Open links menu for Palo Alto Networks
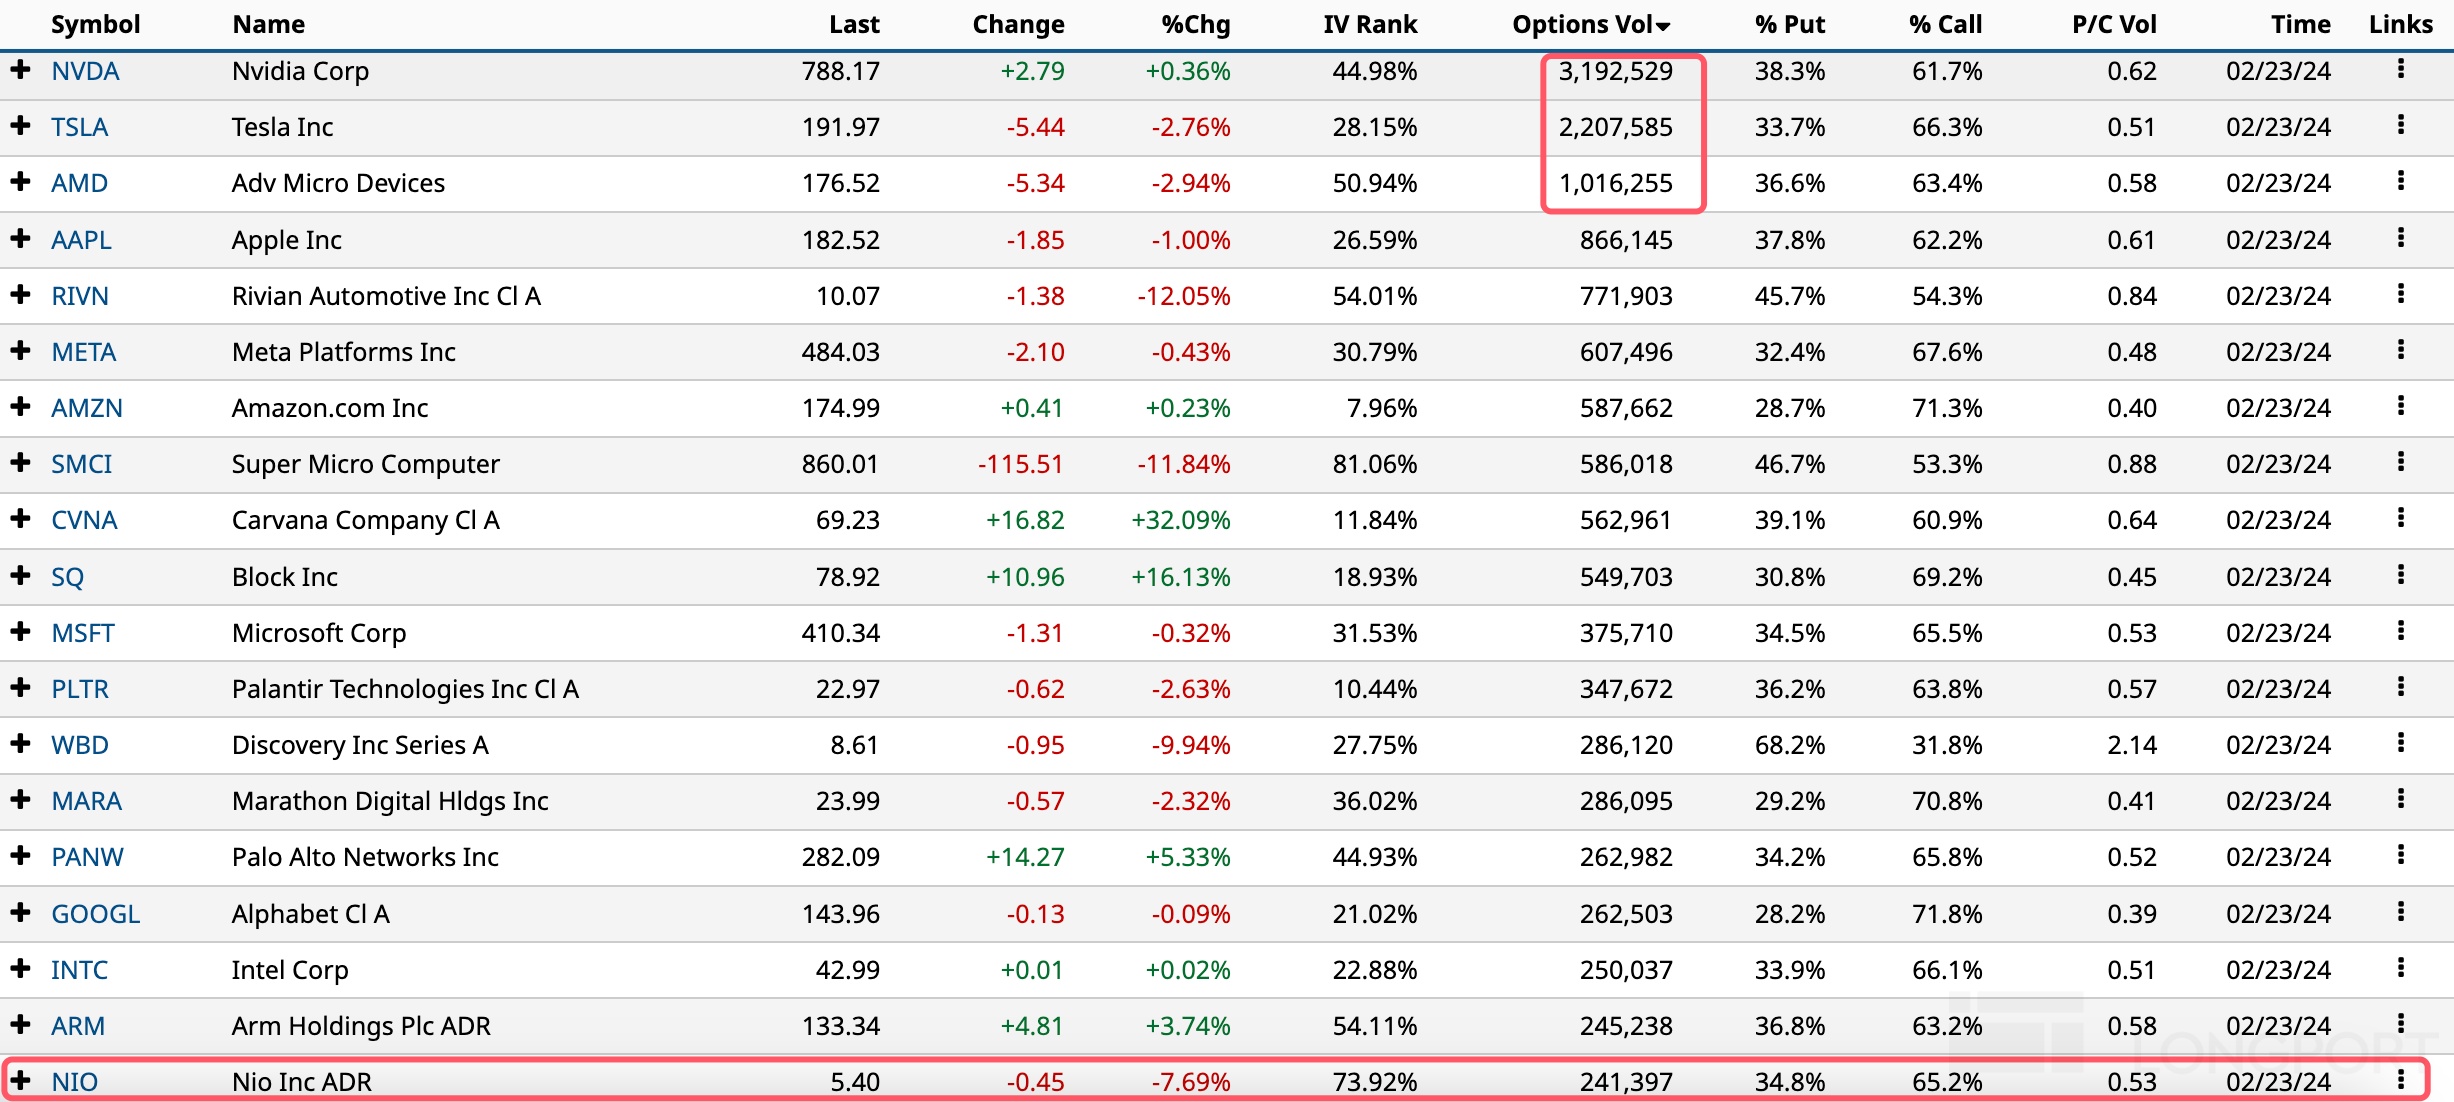The image size is (2454, 1102). (x=2400, y=855)
